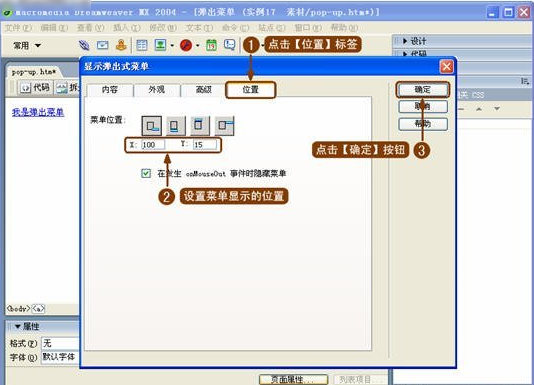534x385 pixels.
Task: Insert an email link from the toolbar
Action: pos(103,45)
